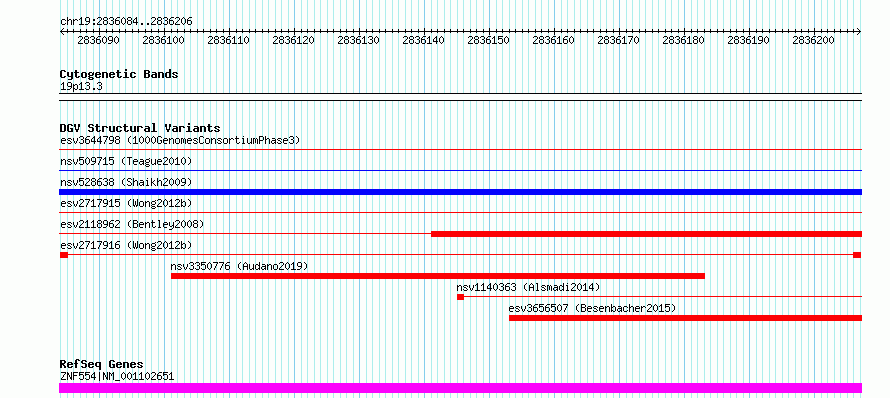Open variant nsv3350776 (Audano2019) label
890x398 pixels.
pyautogui.click(x=239, y=266)
